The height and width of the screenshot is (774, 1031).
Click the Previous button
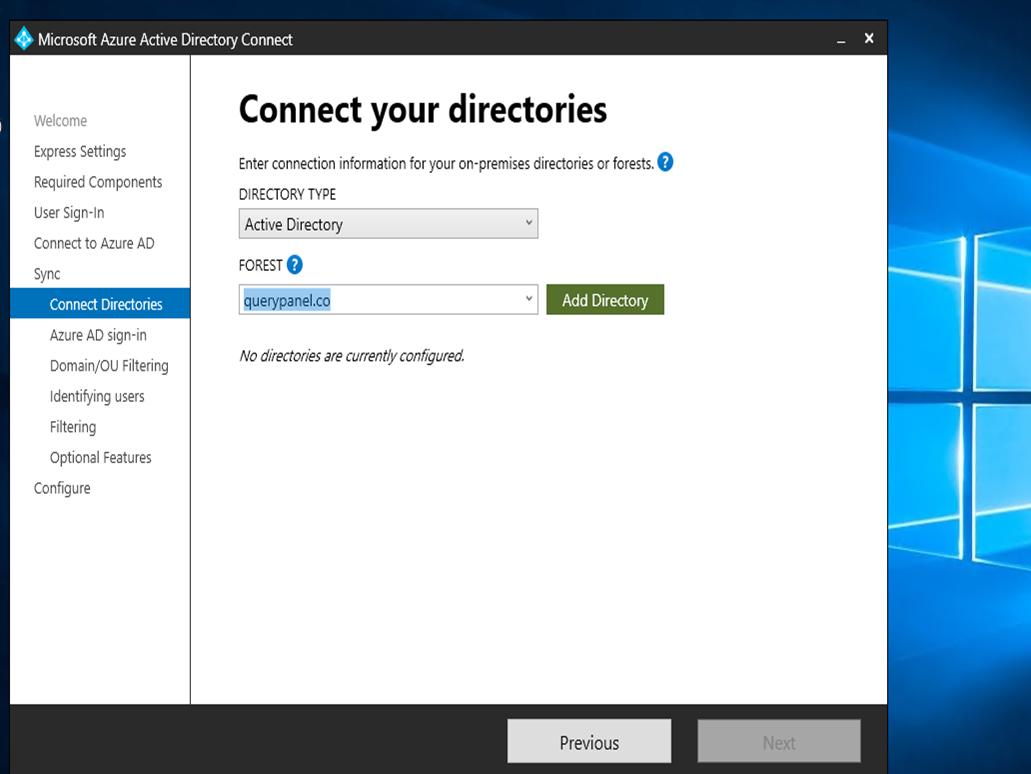(x=589, y=742)
